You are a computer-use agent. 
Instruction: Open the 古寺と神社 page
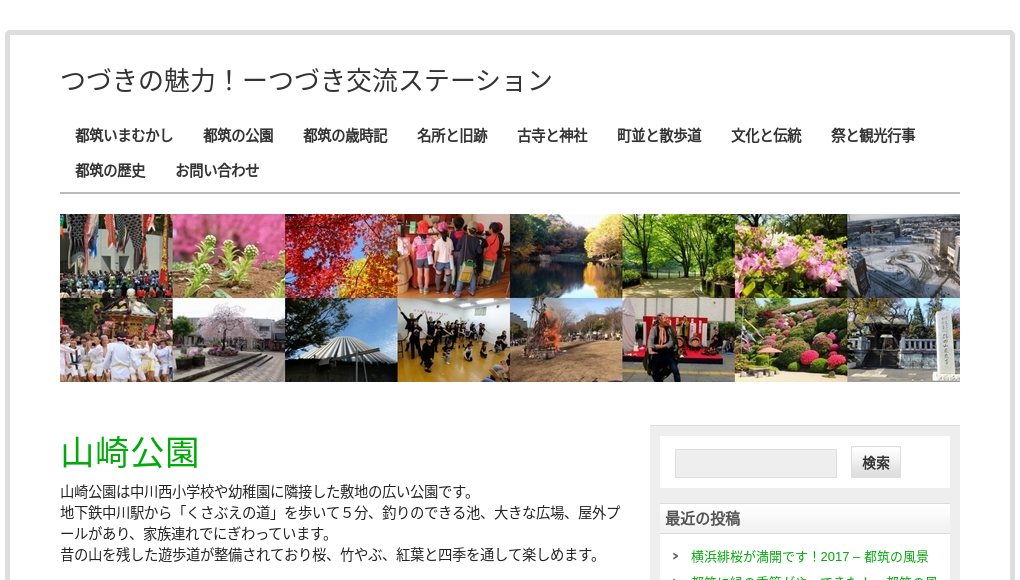552,136
